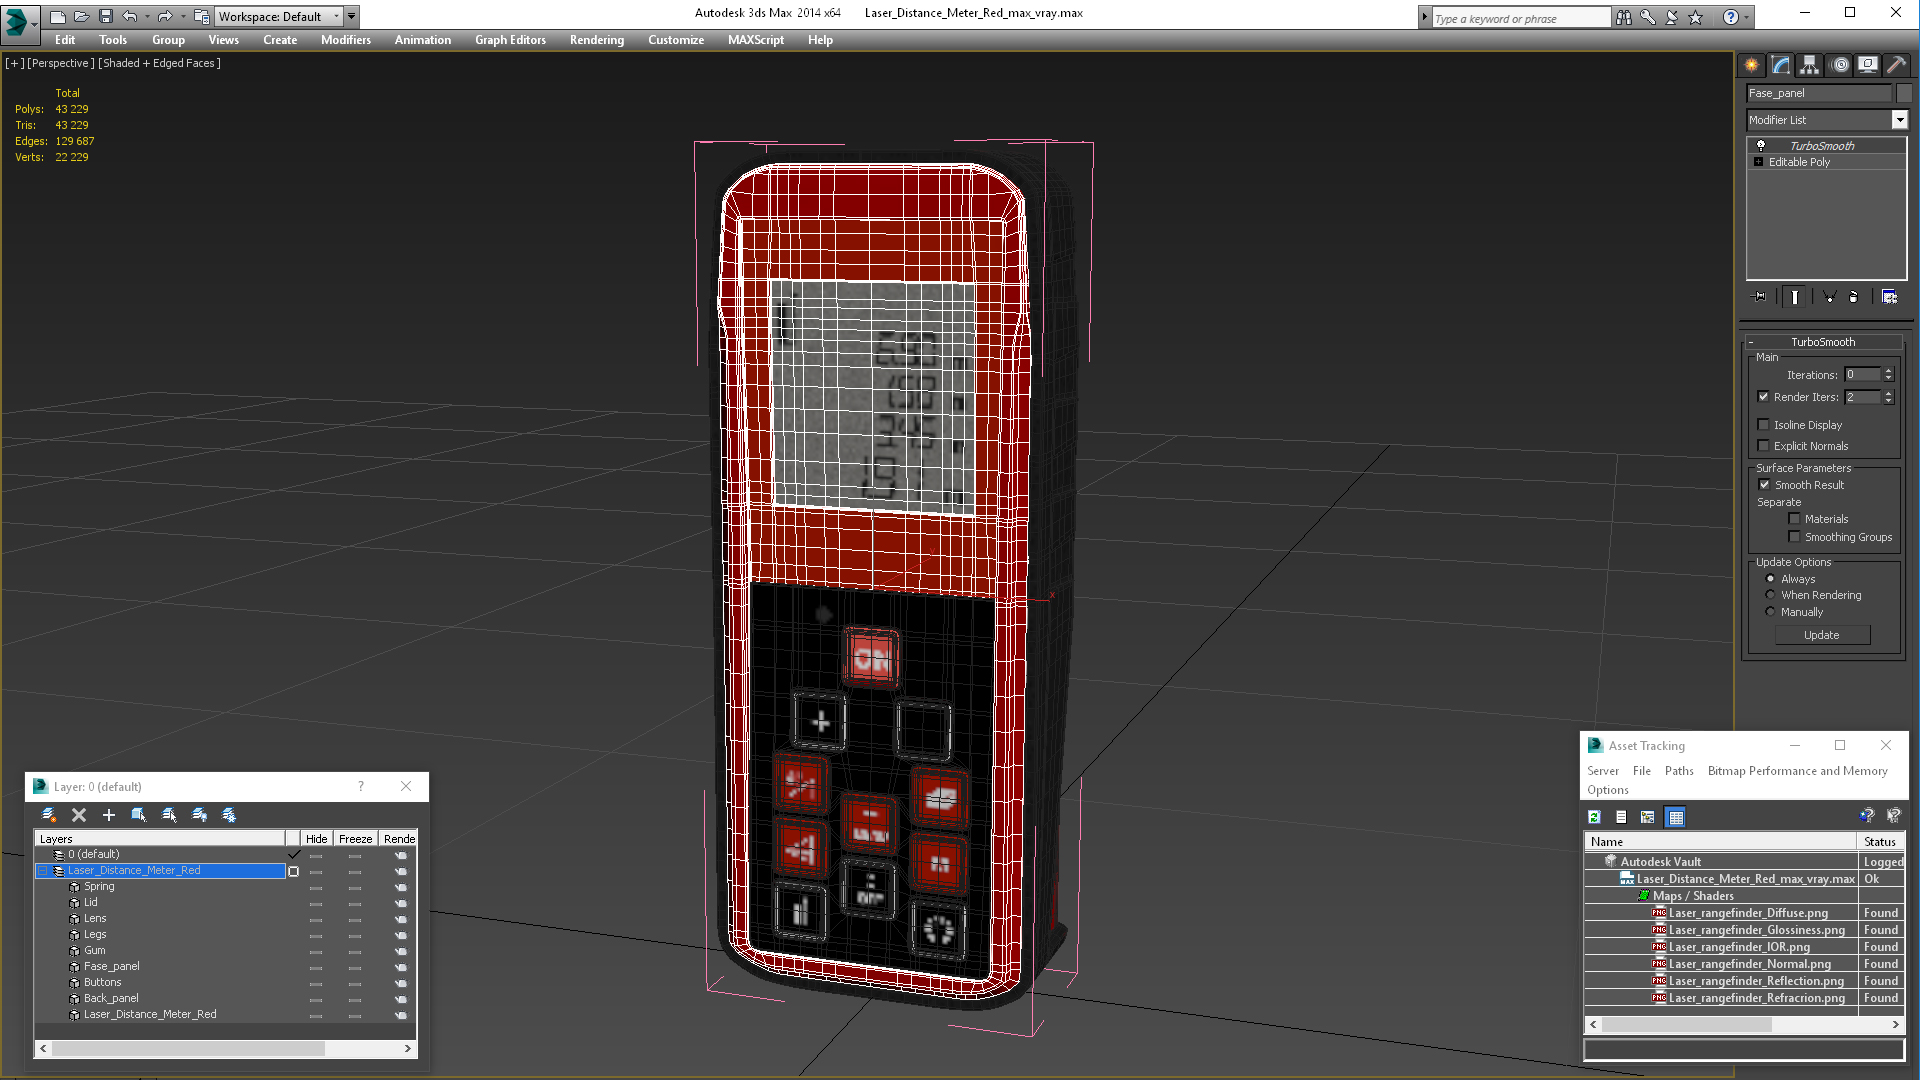Viewport: 1920px width, 1080px height.
Task: Open the Graph Editors menu
Action: point(510,40)
